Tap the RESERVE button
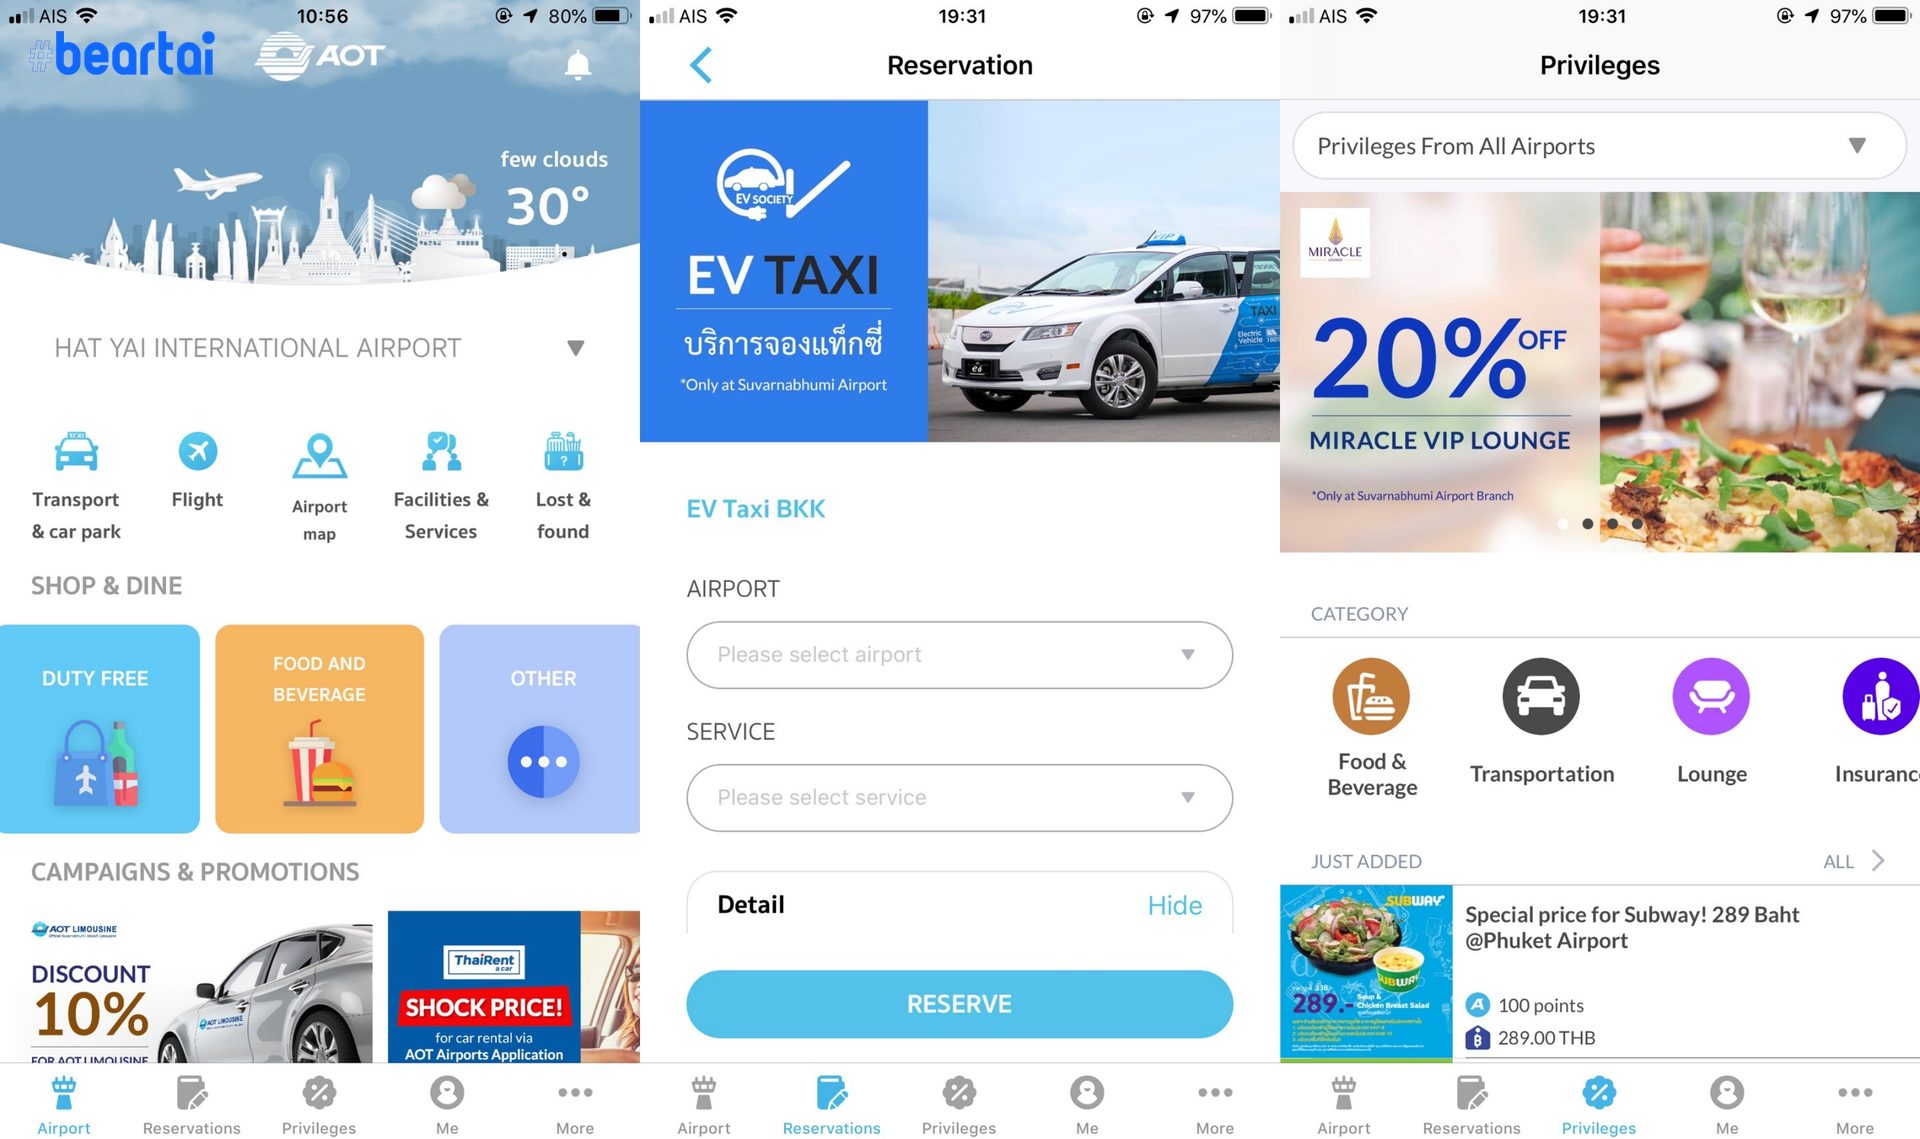The image size is (1920, 1139). coord(959,1003)
